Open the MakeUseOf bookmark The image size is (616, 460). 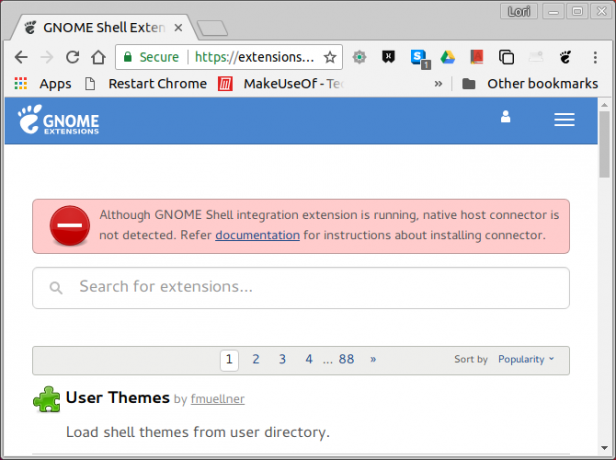coord(281,84)
